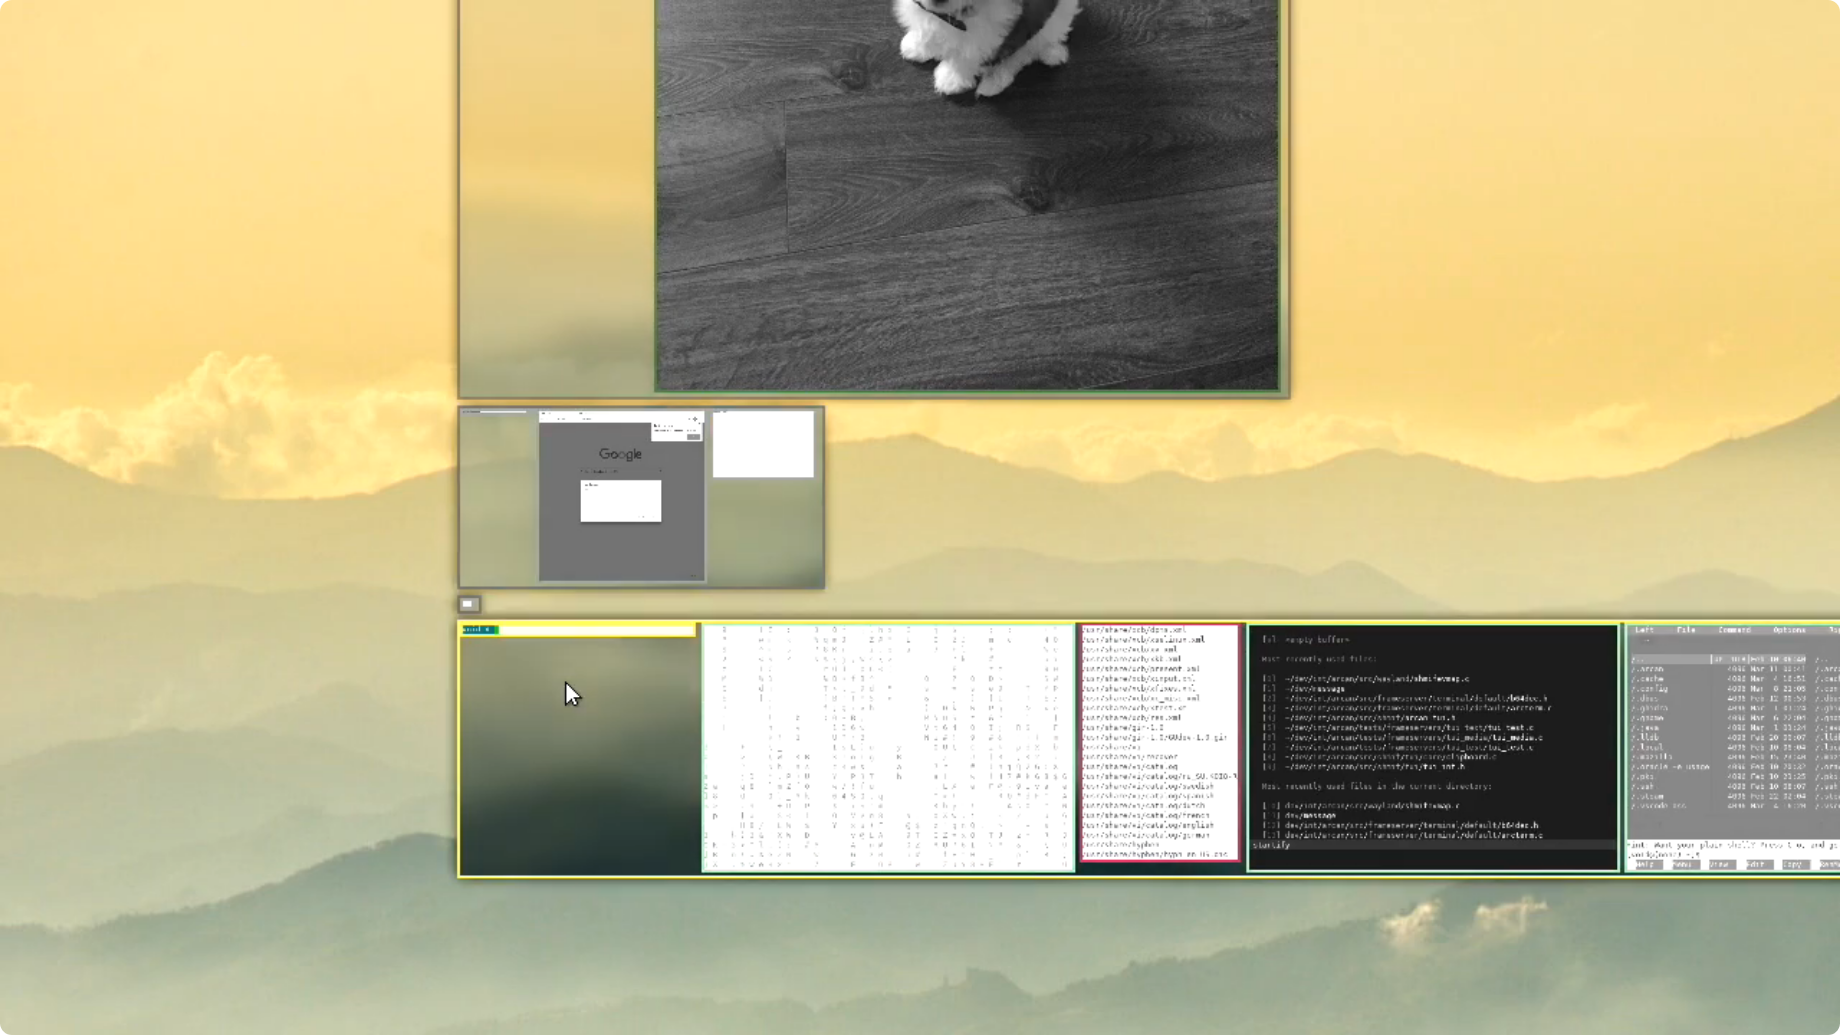Select the /.arcan directory row
The image size is (1840, 1035).
[x=1720, y=669]
